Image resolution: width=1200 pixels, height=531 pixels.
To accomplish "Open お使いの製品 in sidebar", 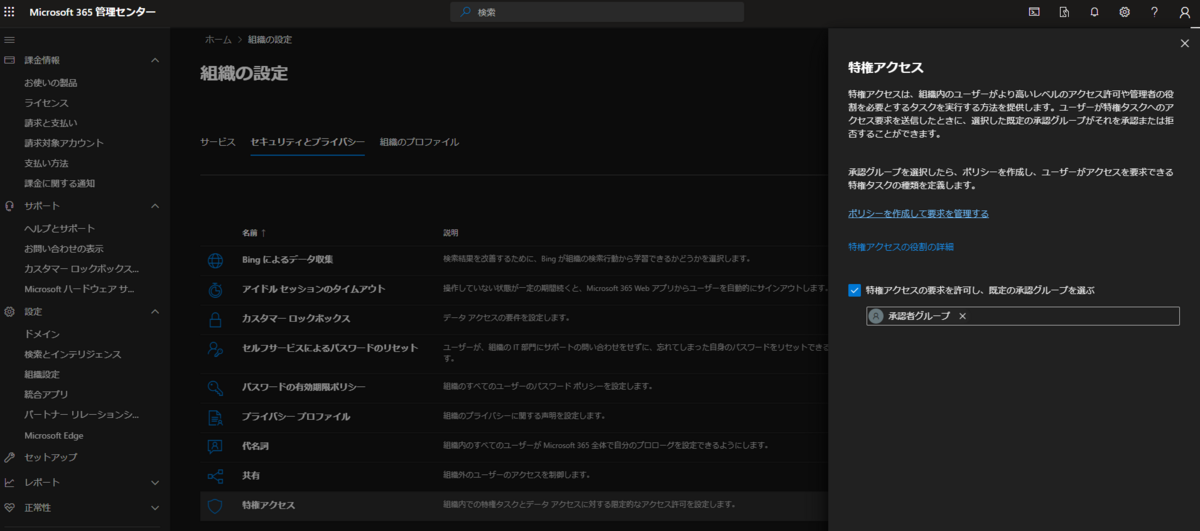I will pos(51,83).
